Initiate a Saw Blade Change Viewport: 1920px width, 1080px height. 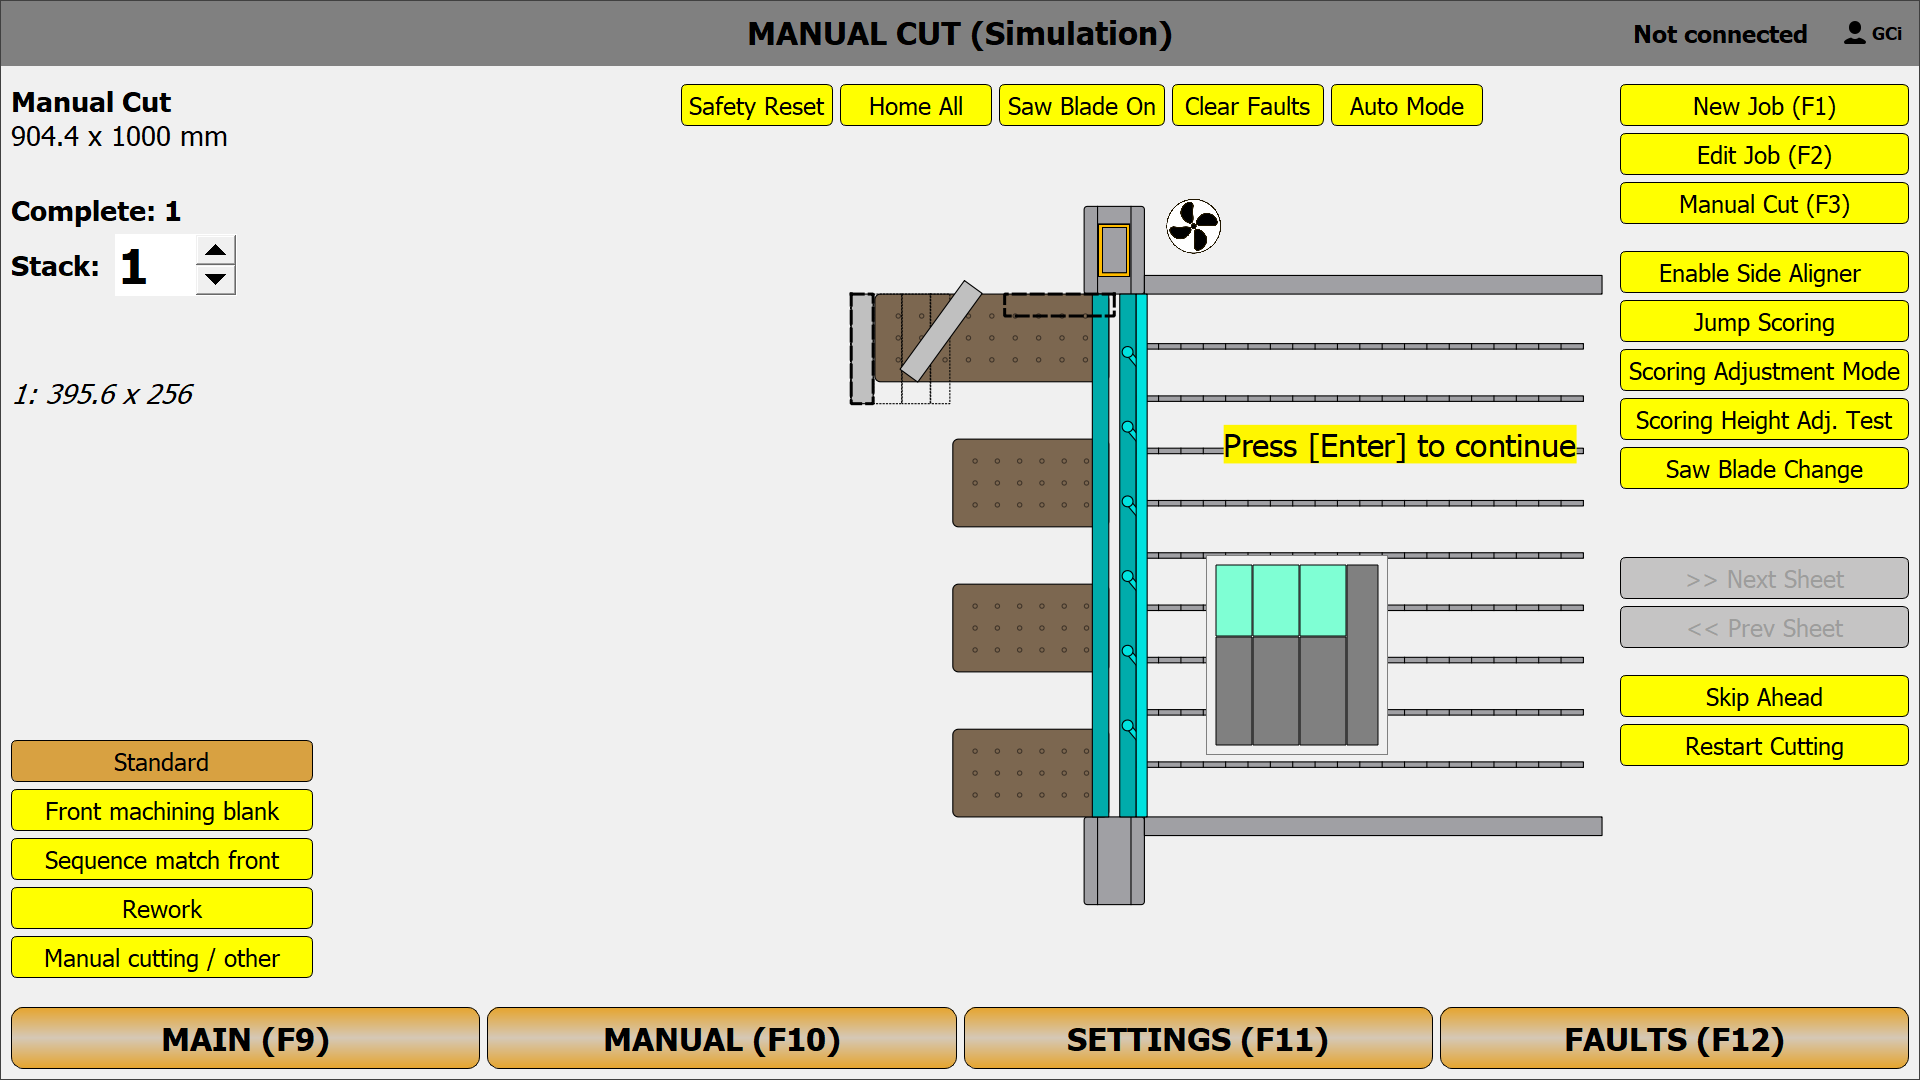click(1763, 468)
